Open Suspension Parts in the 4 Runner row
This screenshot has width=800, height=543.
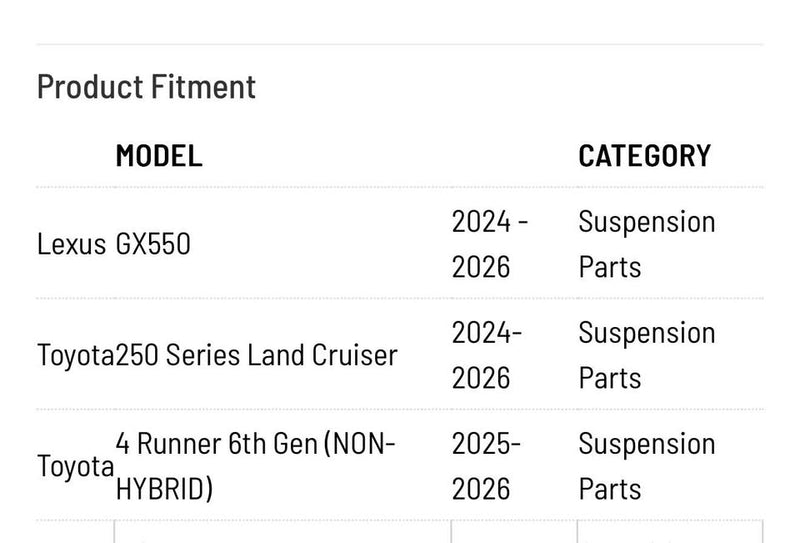[x=646, y=466]
